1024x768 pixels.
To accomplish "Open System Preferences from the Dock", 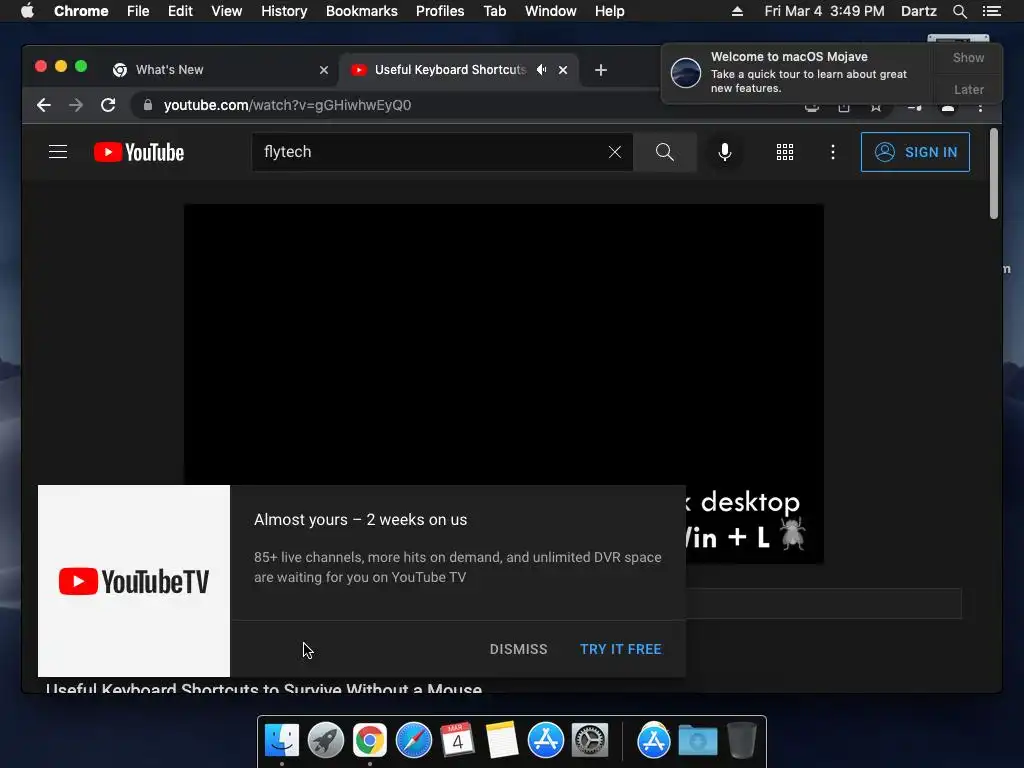I will pos(590,741).
